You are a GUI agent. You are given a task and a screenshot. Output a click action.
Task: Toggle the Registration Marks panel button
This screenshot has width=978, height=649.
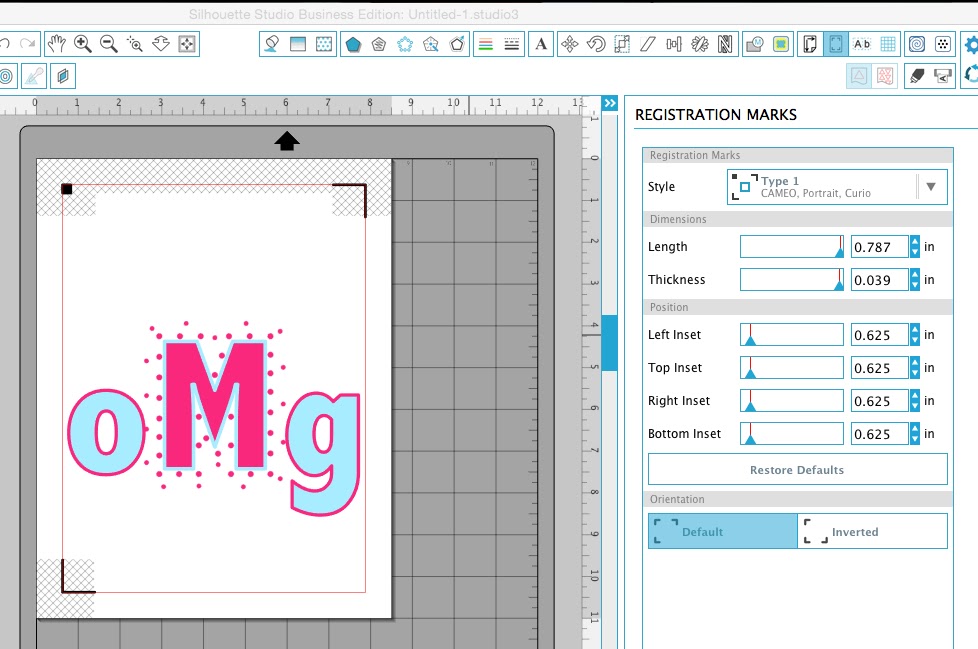pyautogui.click(x=836, y=44)
